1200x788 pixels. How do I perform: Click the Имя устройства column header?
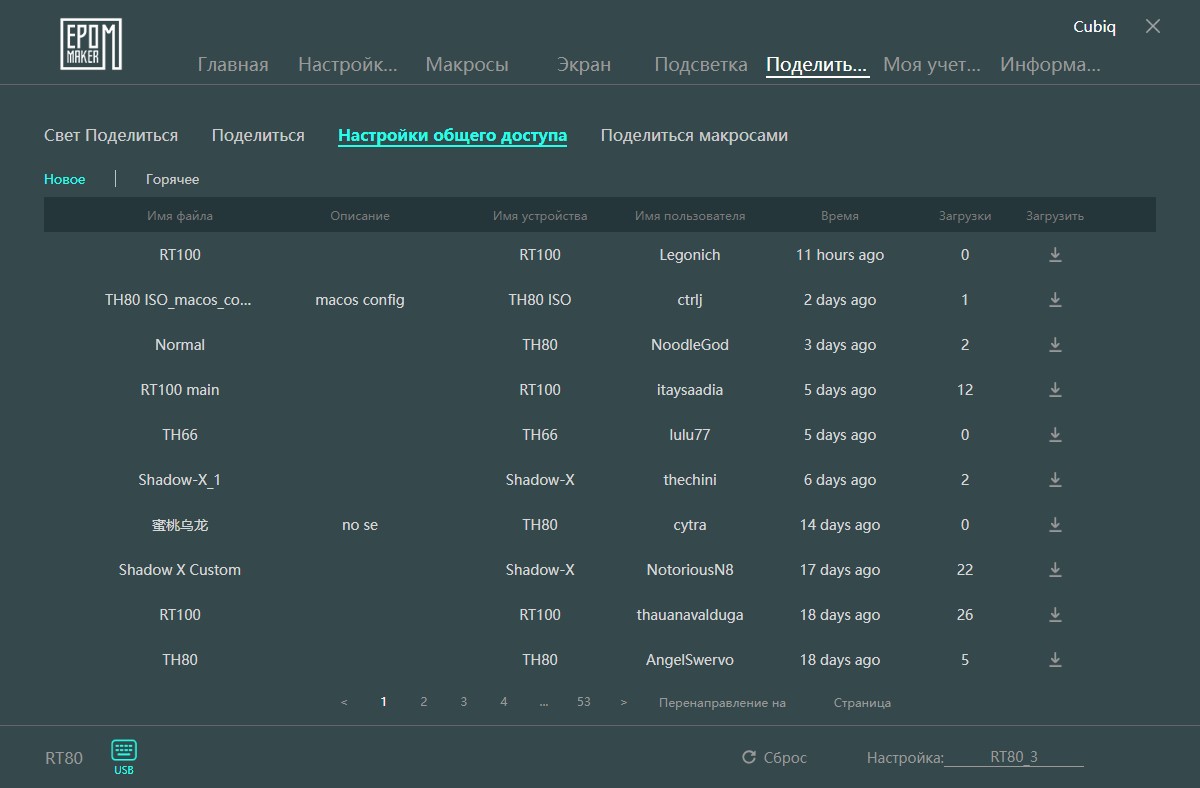point(540,216)
